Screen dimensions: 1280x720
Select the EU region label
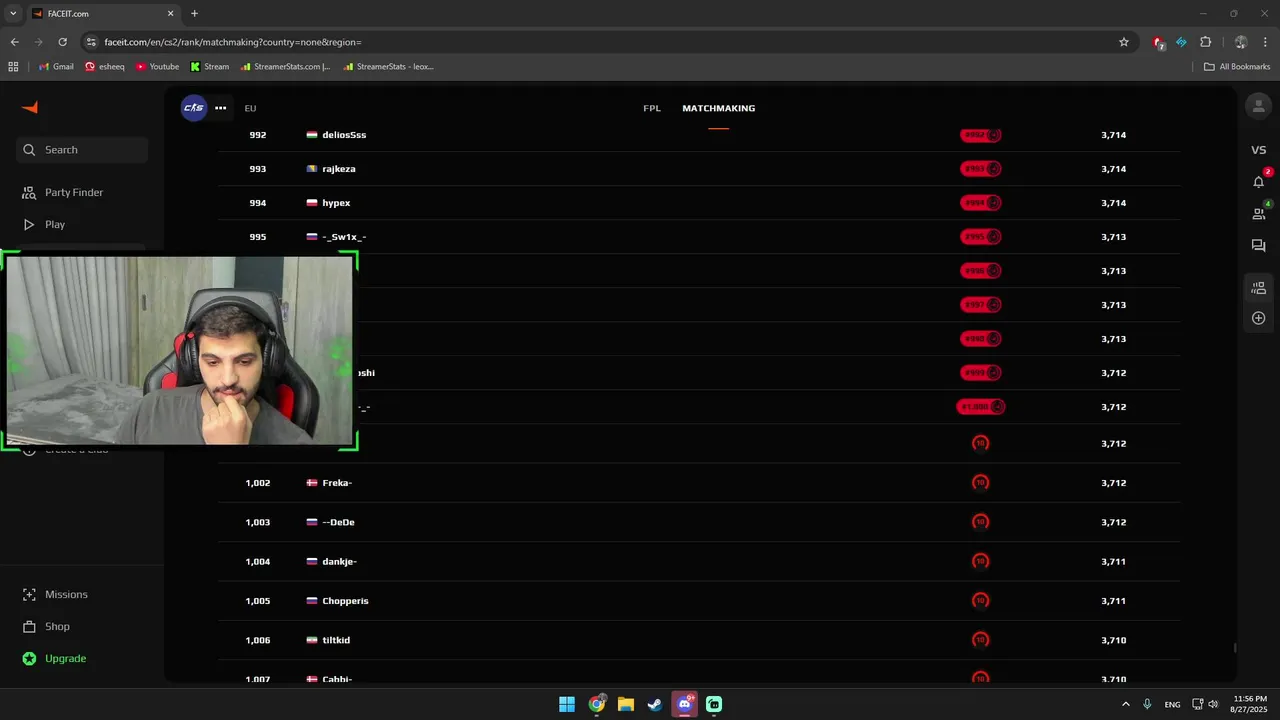(250, 108)
